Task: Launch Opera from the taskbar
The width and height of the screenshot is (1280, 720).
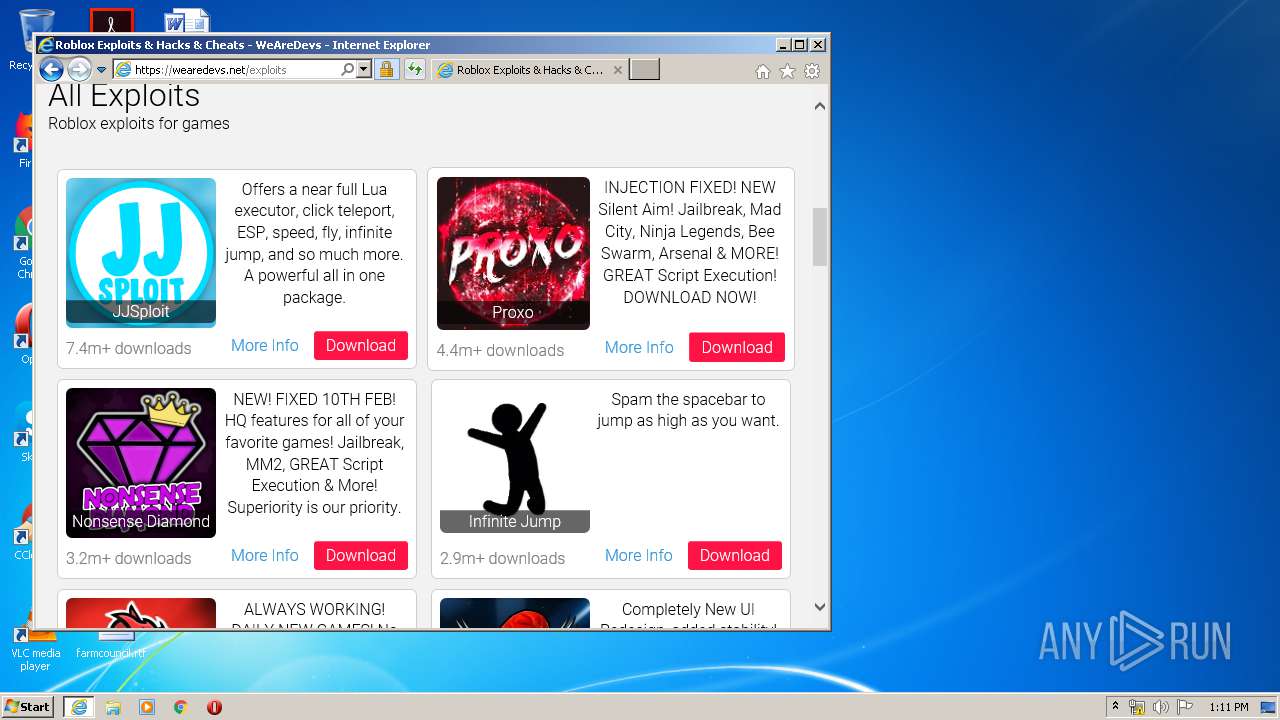Action: point(214,707)
